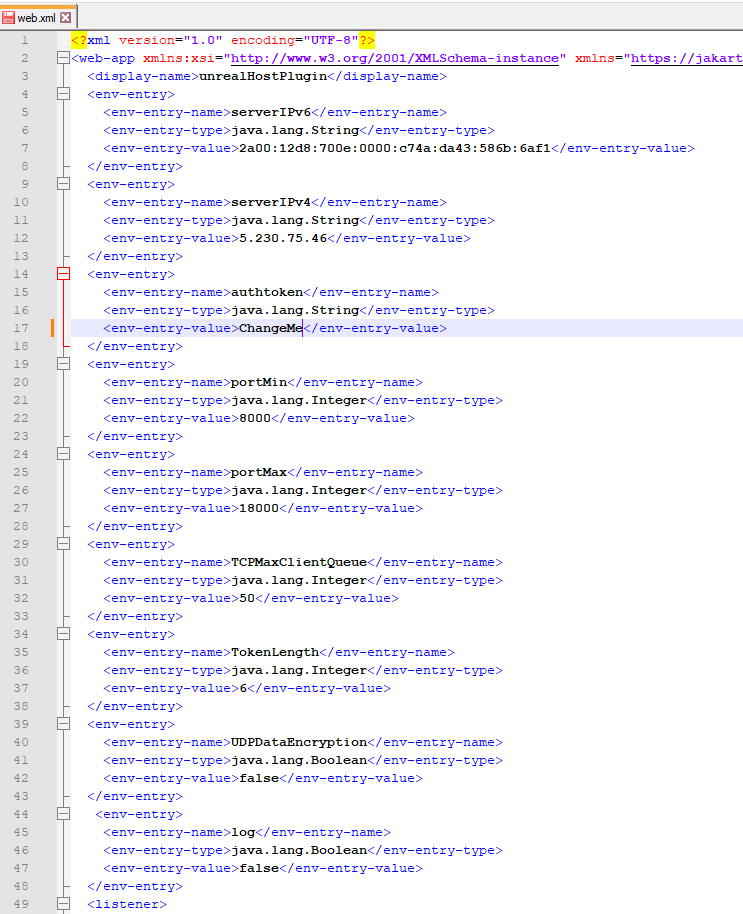This screenshot has width=743, height=914.
Task: Fold the portMin env-entry section
Action: (64, 364)
